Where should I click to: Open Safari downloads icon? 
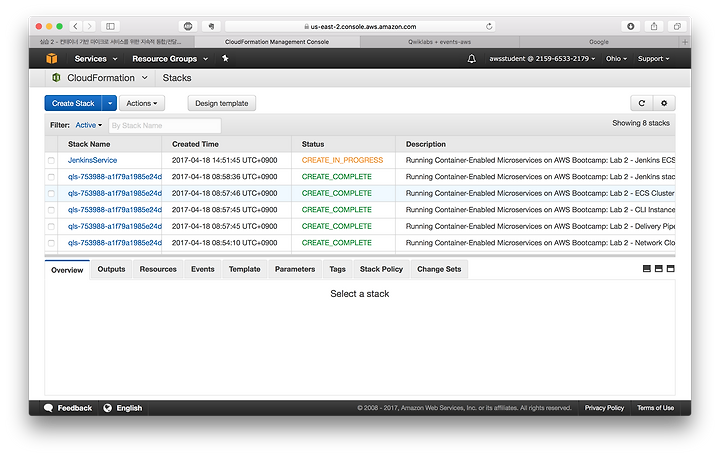point(630,26)
